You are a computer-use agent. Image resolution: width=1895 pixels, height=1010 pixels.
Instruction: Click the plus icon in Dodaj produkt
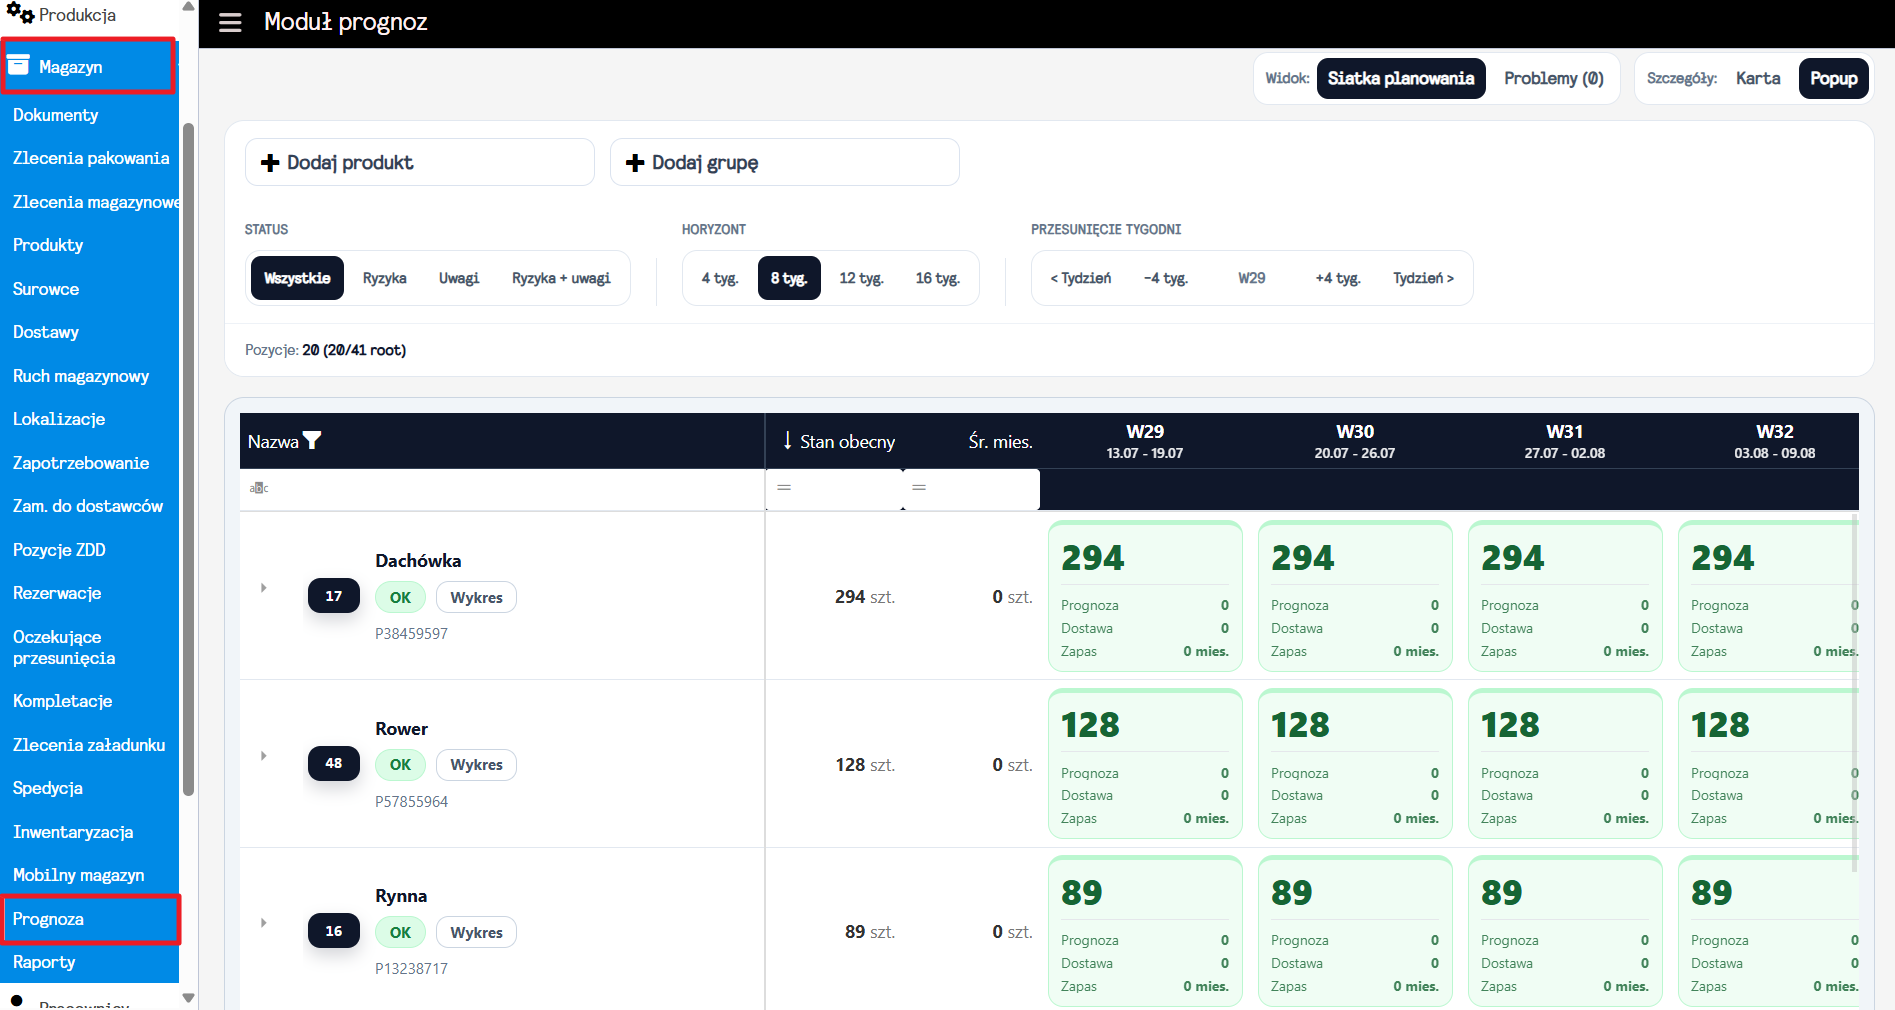[x=270, y=162]
